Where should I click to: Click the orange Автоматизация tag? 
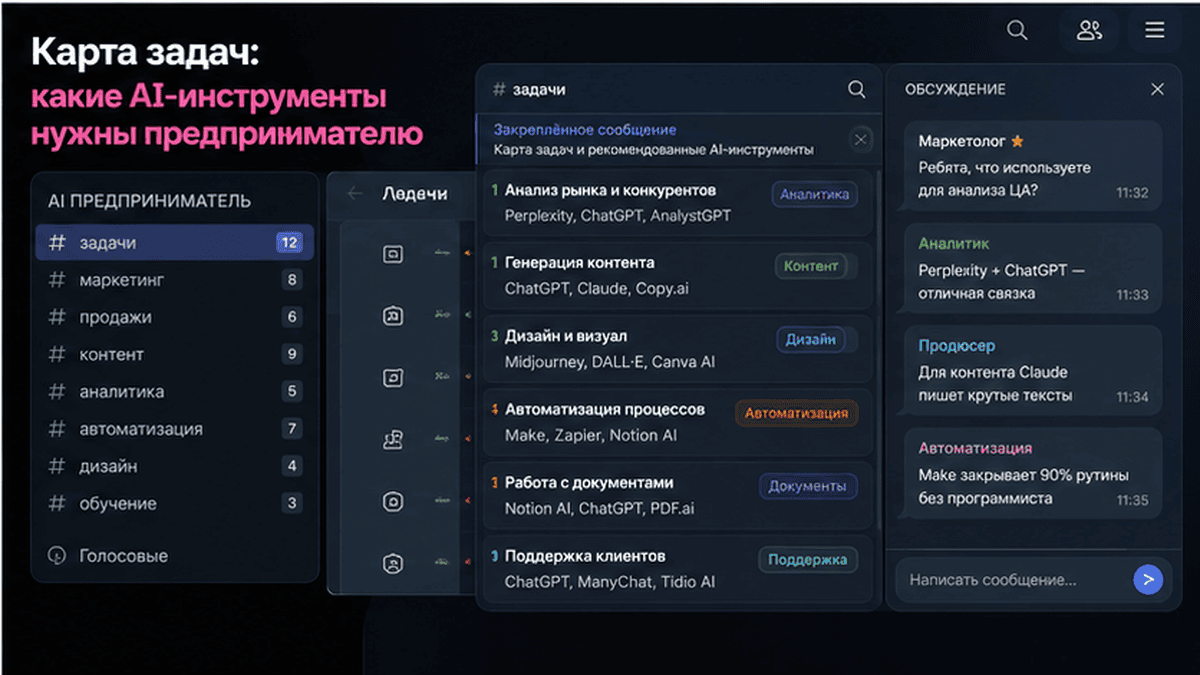[x=796, y=412]
